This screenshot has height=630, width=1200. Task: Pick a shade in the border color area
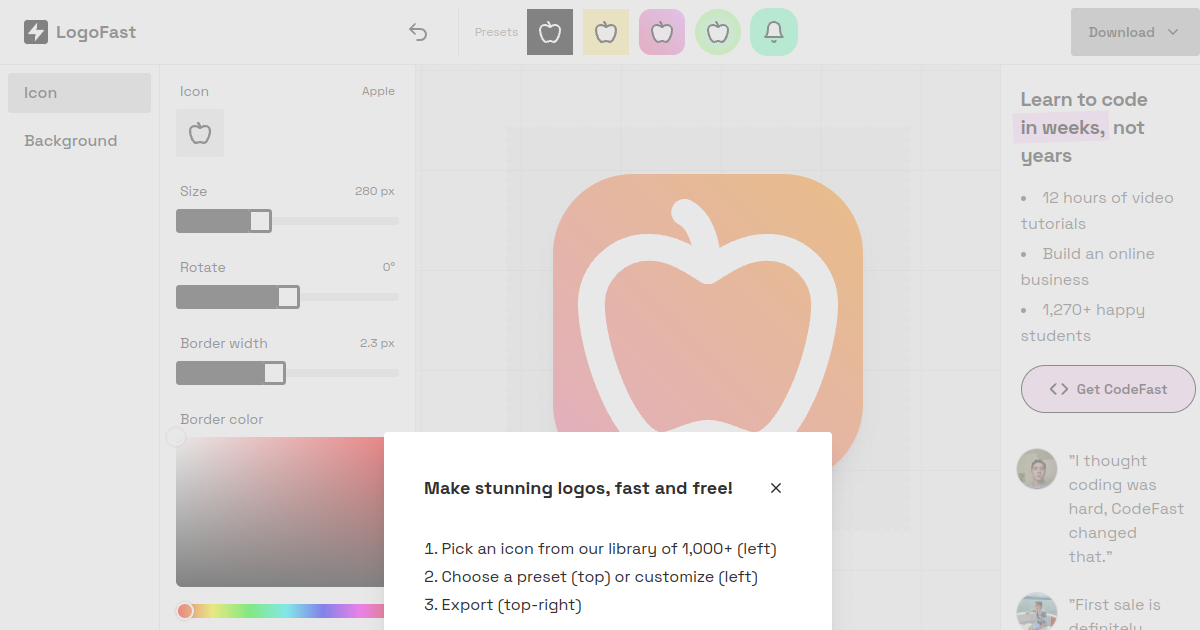point(282,511)
